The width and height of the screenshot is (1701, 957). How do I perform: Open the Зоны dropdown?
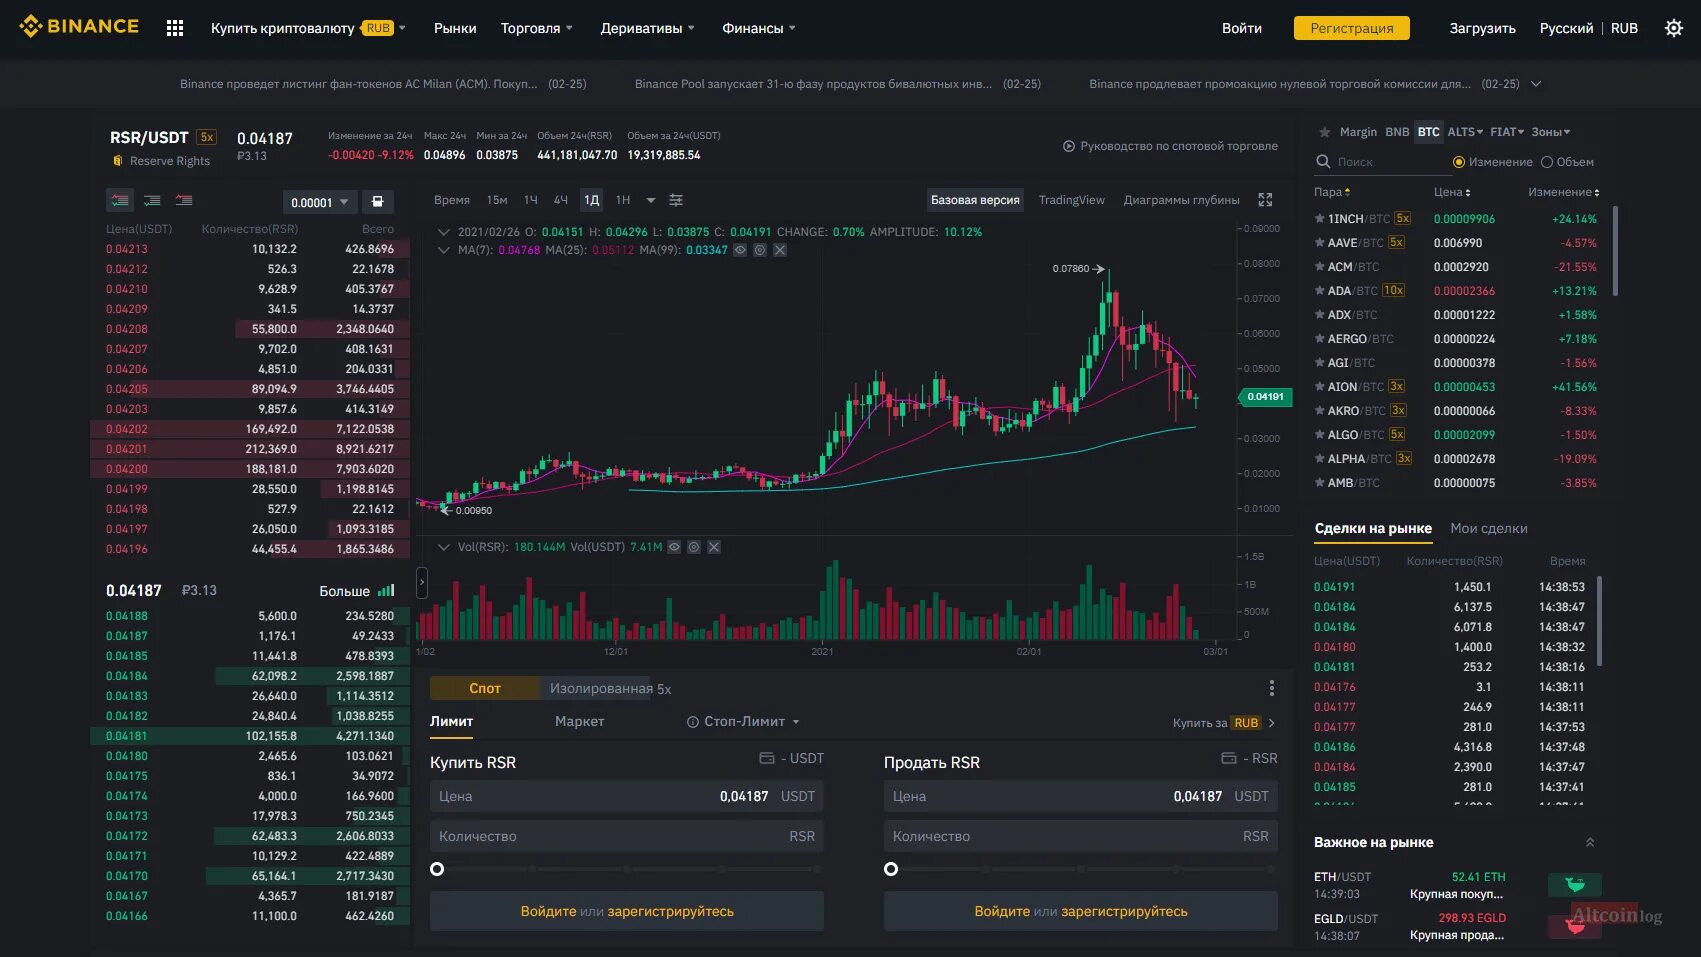(1551, 132)
